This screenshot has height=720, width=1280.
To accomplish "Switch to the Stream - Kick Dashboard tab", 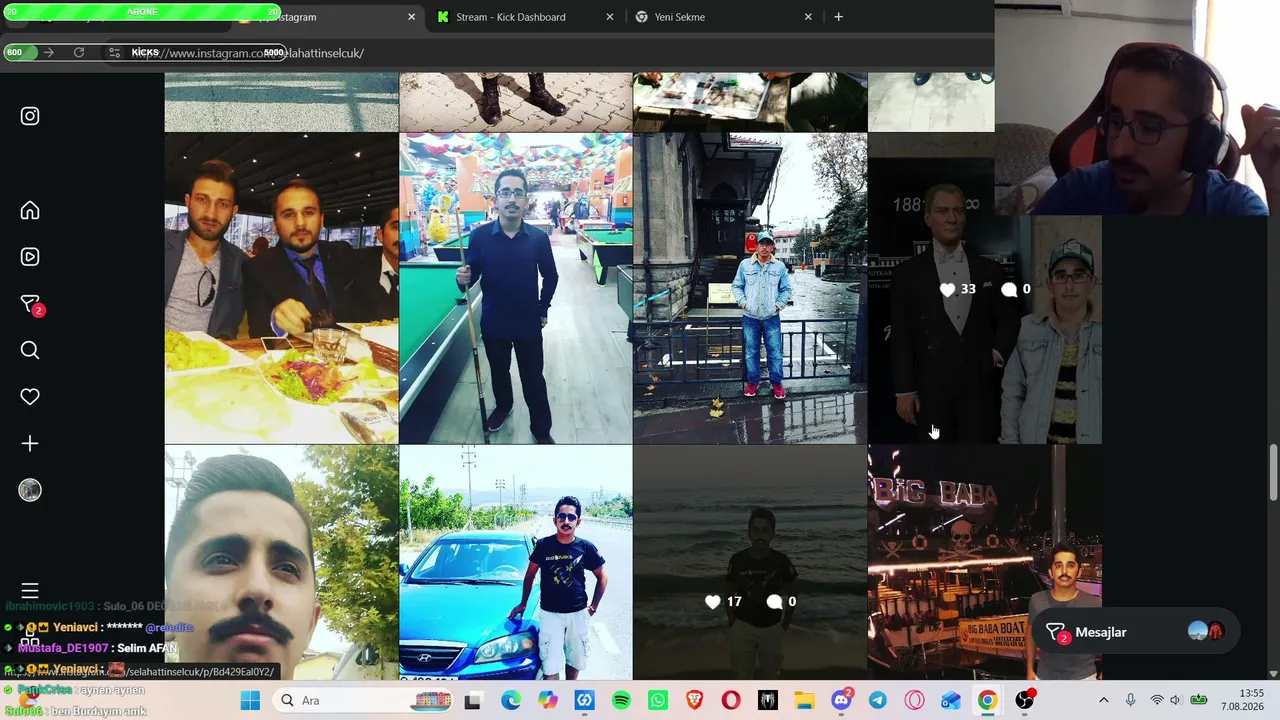I will [x=525, y=17].
